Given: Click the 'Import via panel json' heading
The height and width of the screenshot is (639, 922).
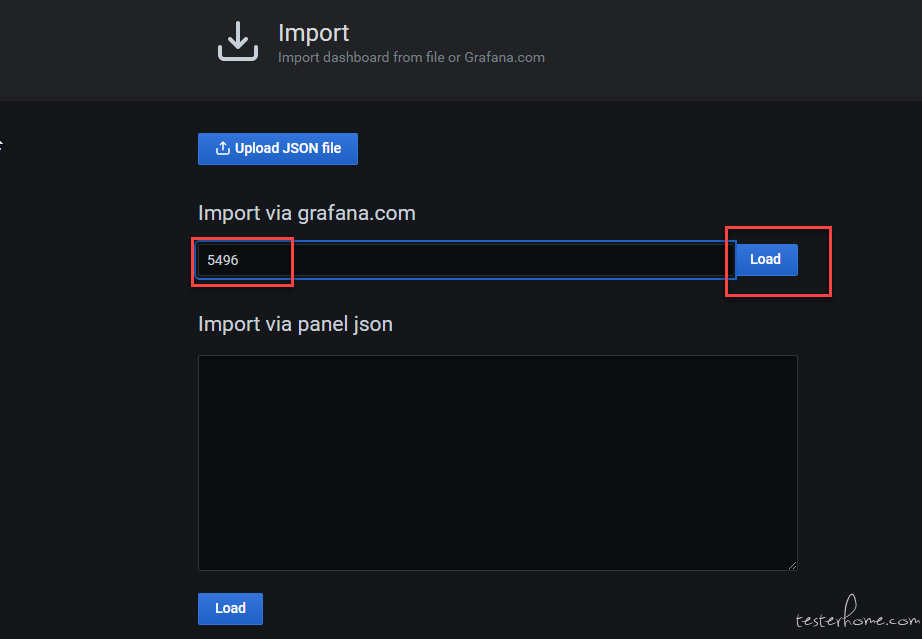Looking at the screenshot, I should [295, 324].
